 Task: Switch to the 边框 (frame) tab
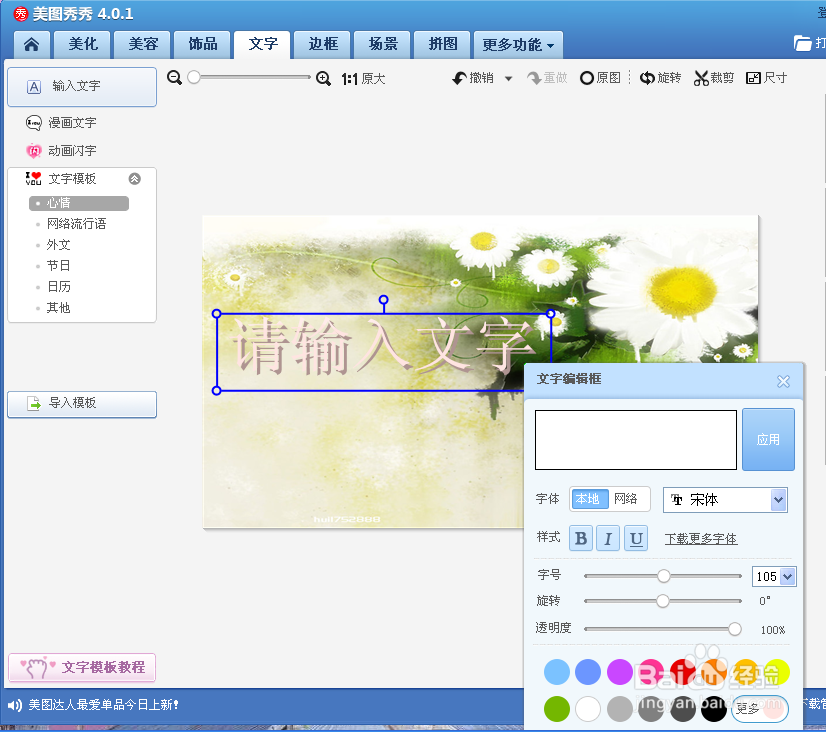(322, 44)
